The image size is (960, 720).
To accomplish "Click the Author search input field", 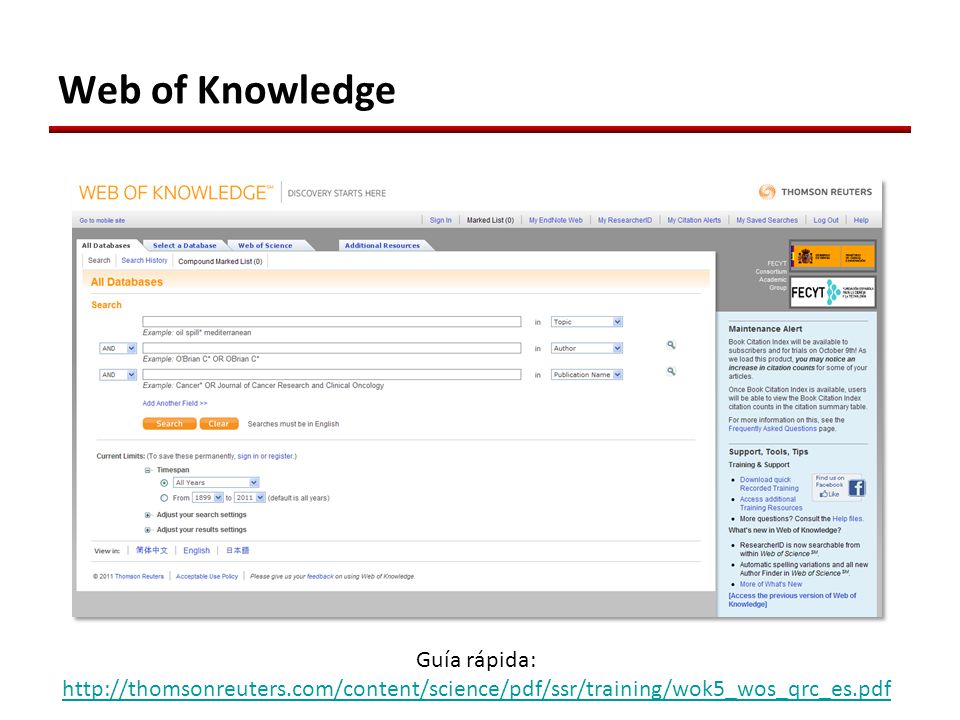I will [332, 348].
